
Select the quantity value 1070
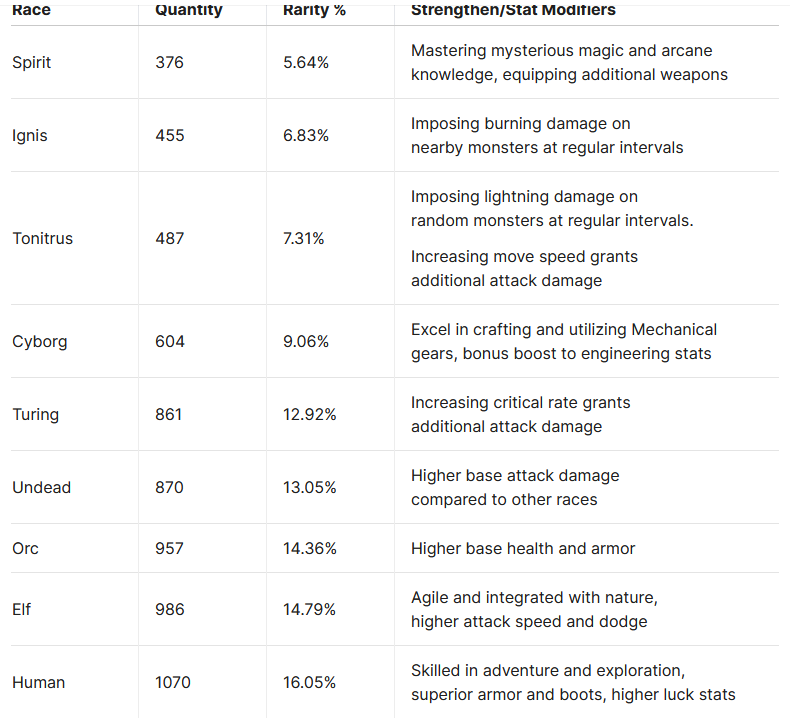pyautogui.click(x=174, y=682)
